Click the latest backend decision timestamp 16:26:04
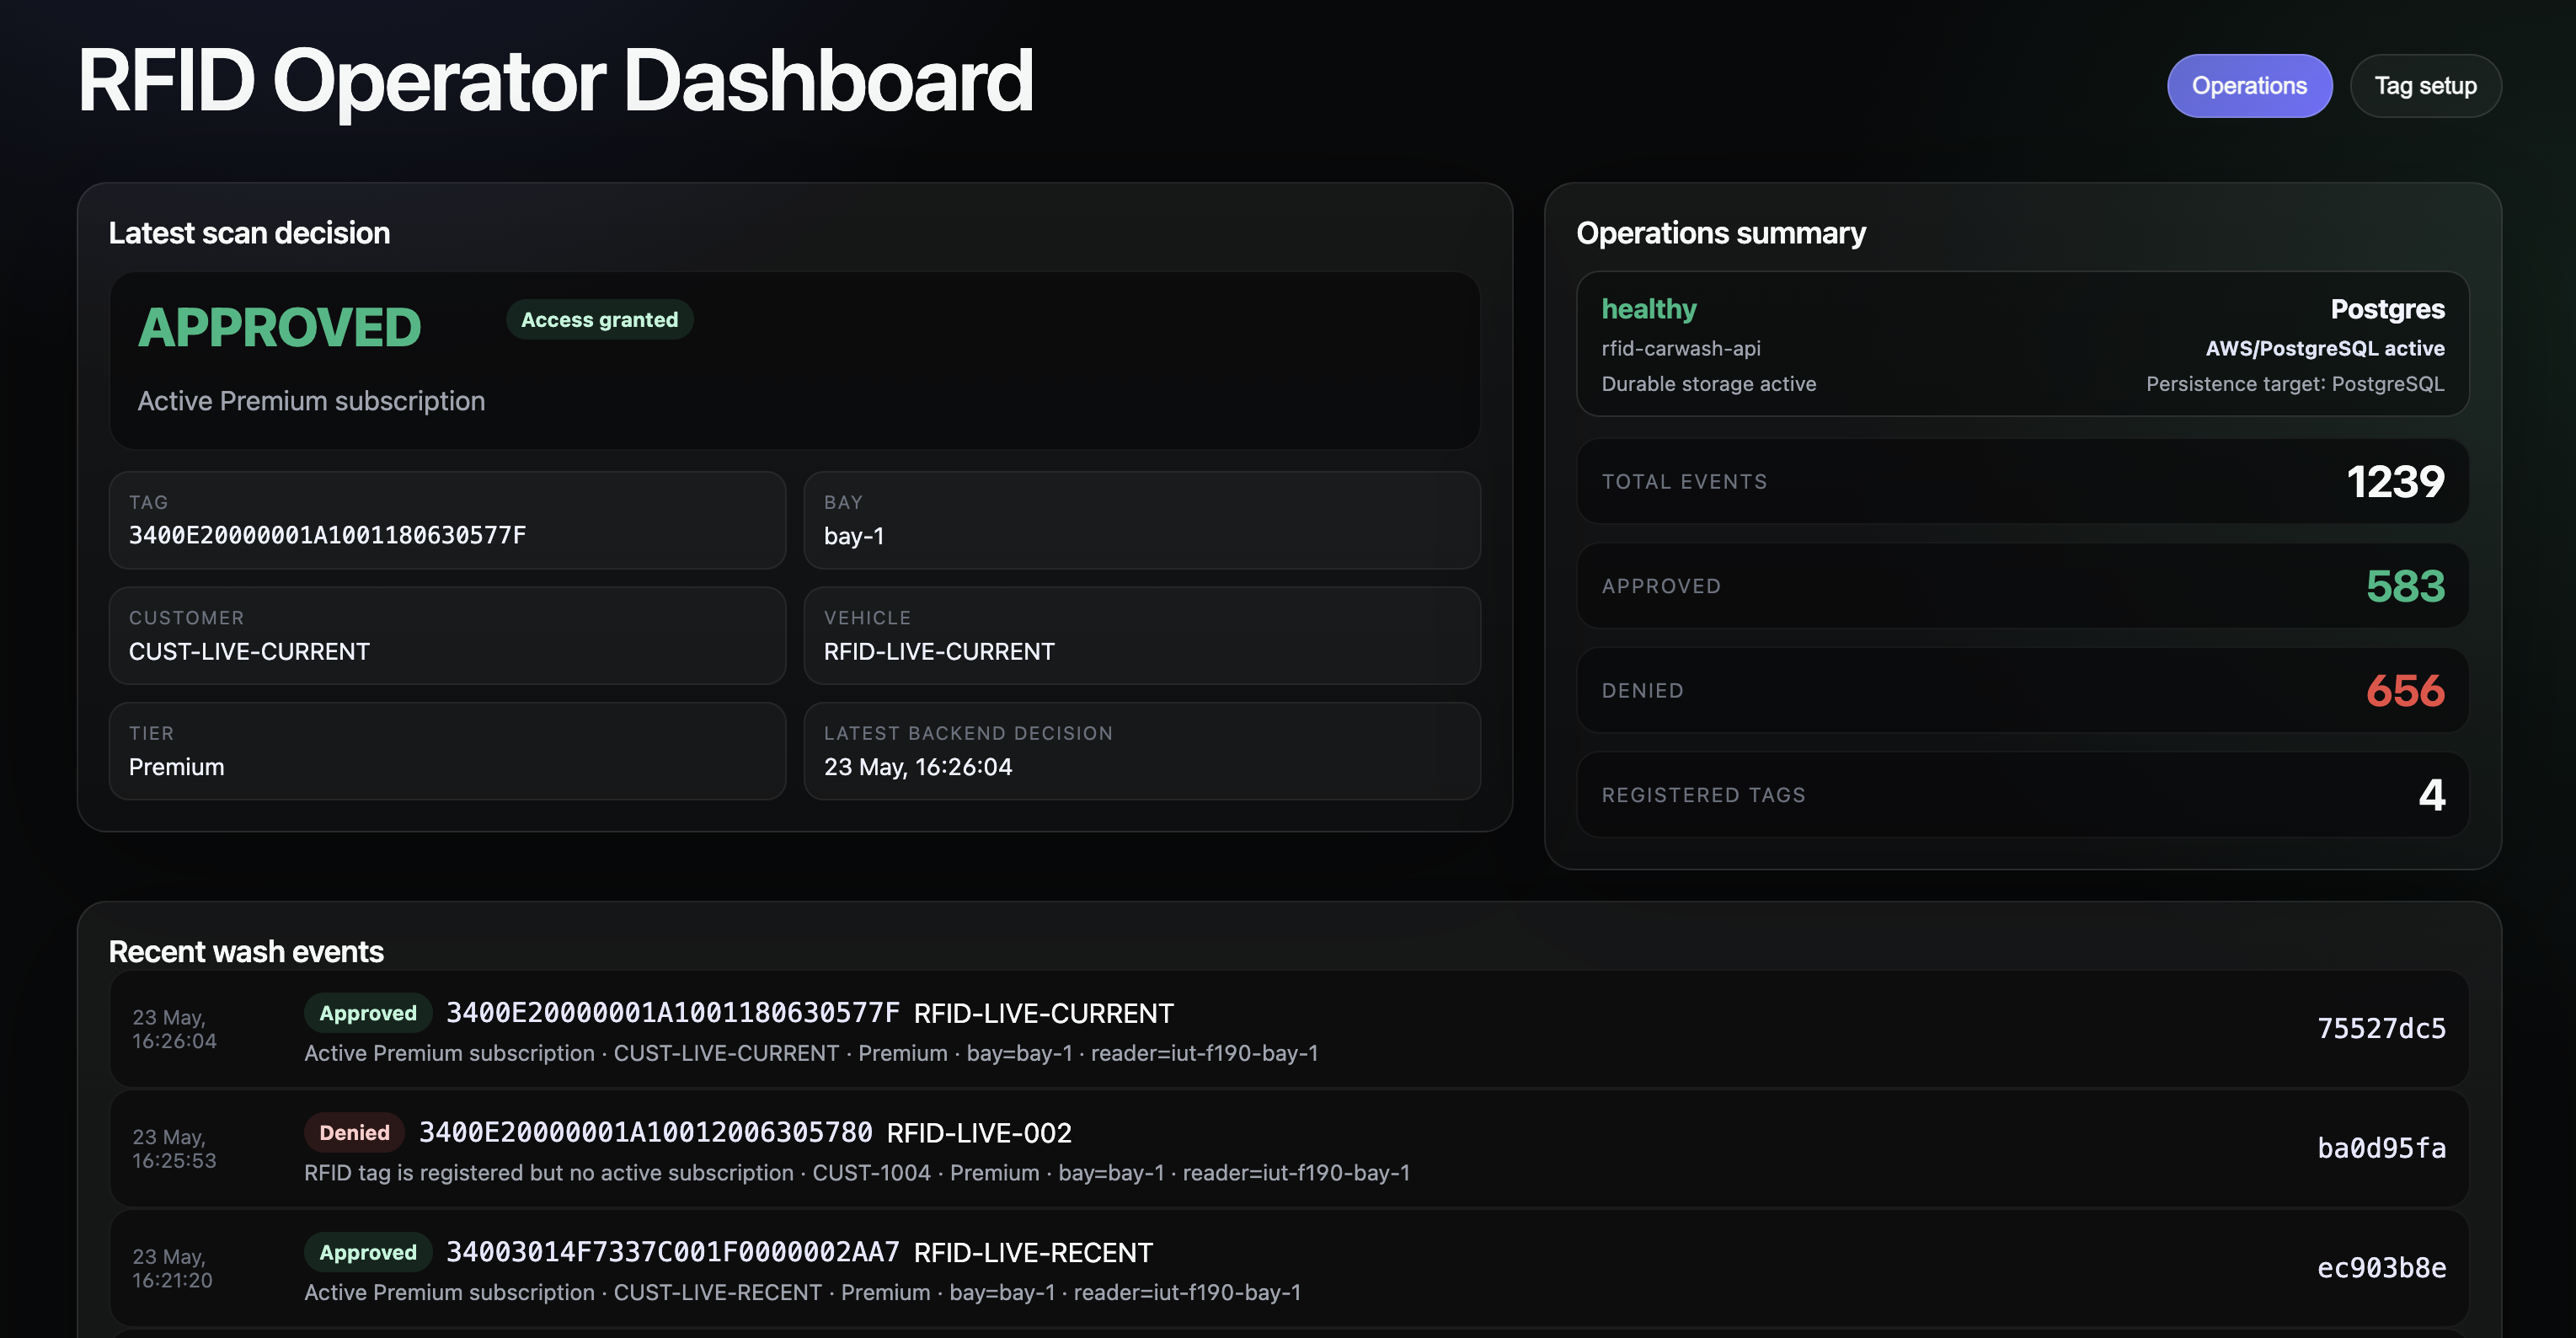 pos(918,767)
